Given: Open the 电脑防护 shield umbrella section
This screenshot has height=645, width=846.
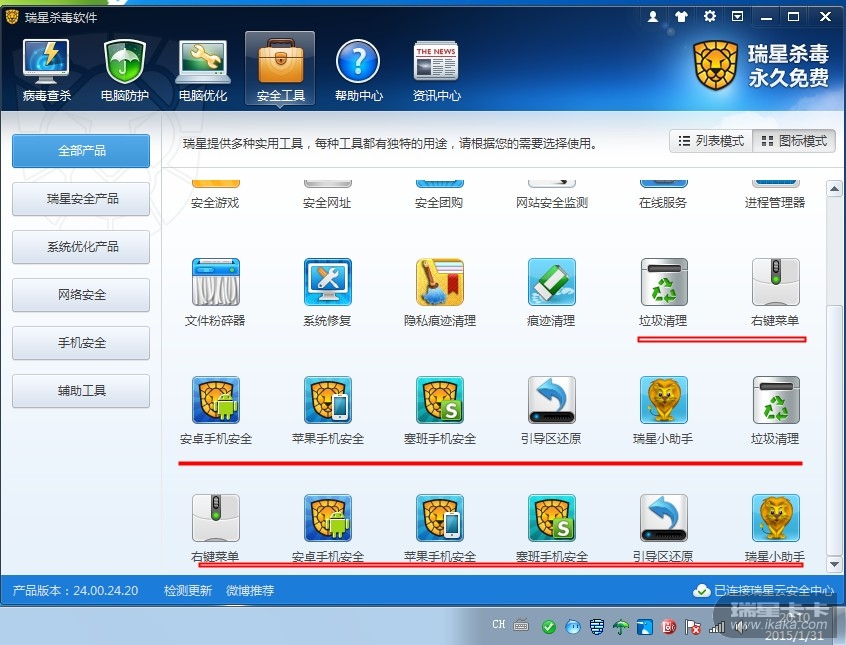Looking at the screenshot, I should point(125,69).
